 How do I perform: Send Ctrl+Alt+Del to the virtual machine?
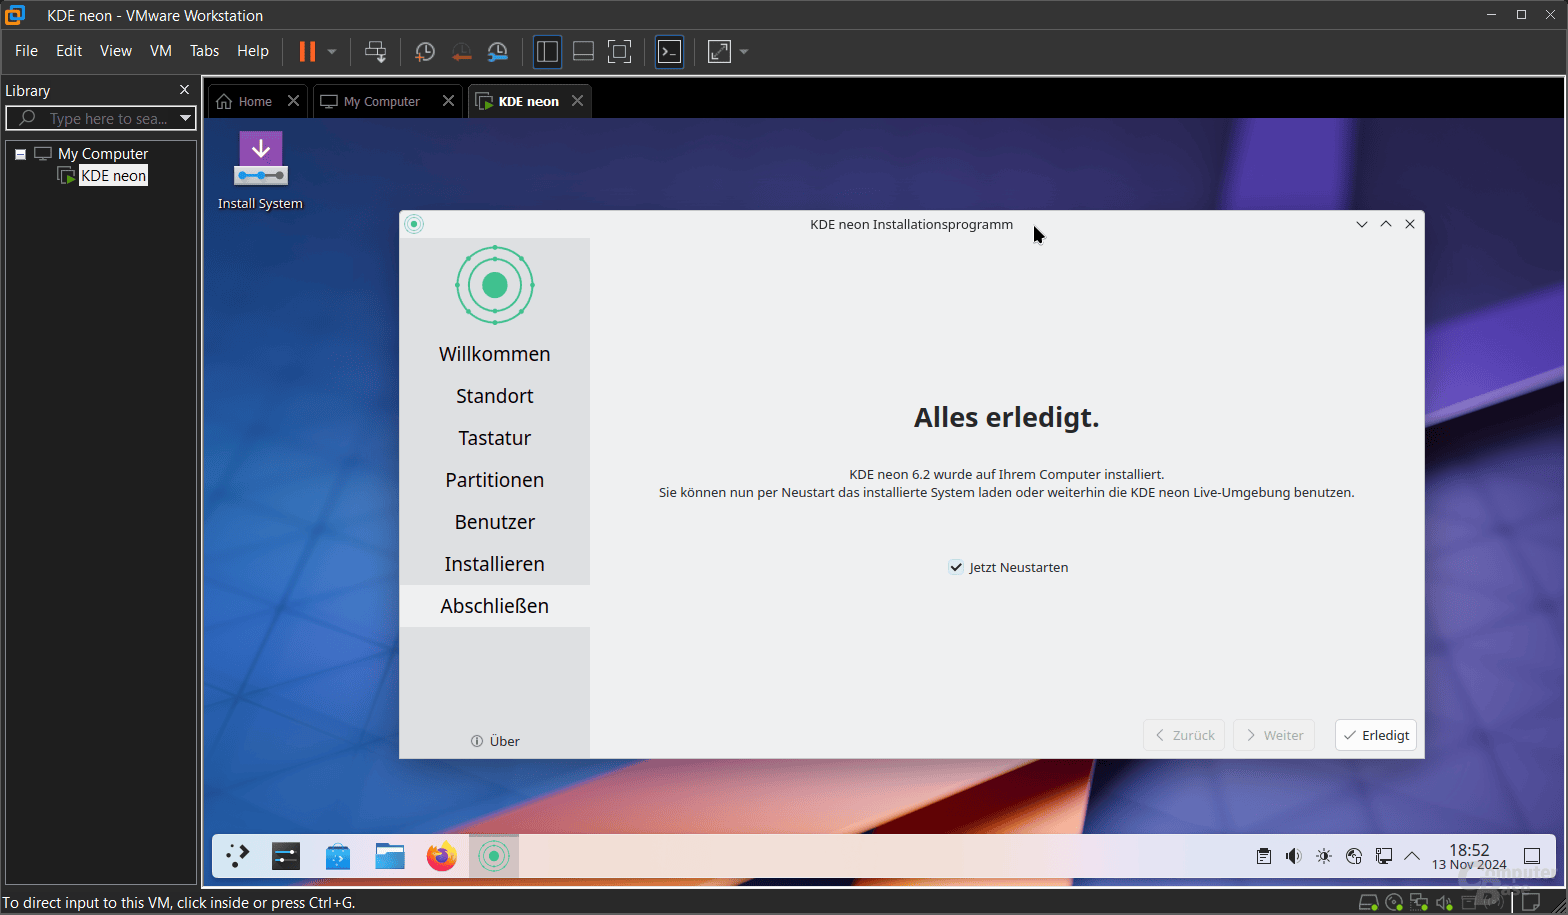coord(376,51)
